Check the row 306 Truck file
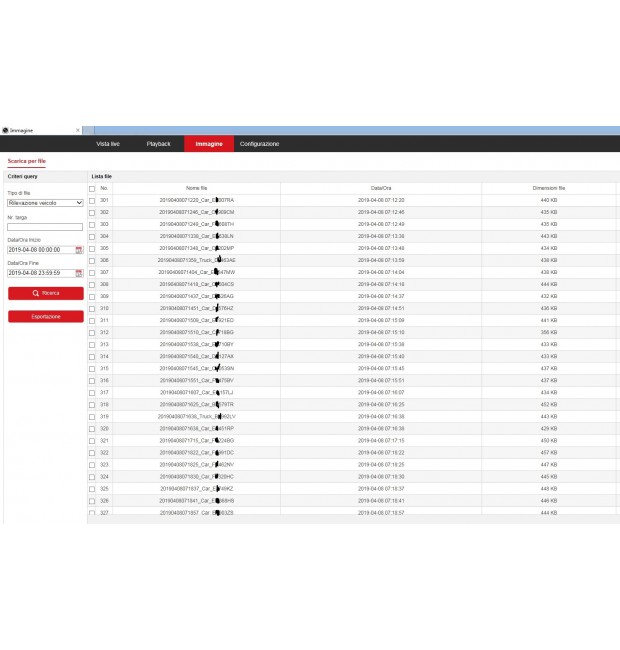 [x=92, y=260]
